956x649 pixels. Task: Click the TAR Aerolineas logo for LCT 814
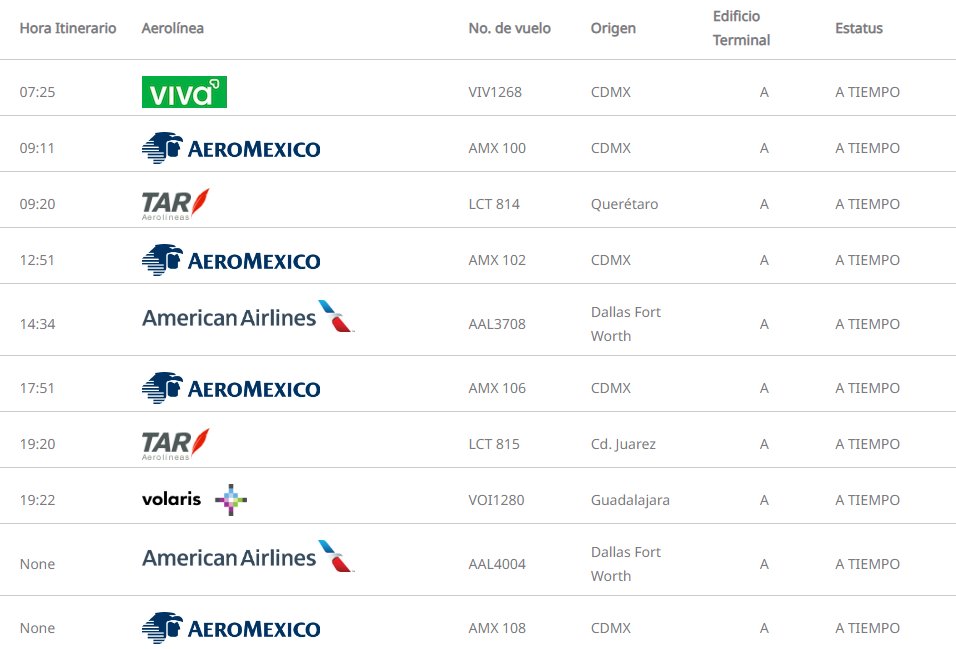176,204
